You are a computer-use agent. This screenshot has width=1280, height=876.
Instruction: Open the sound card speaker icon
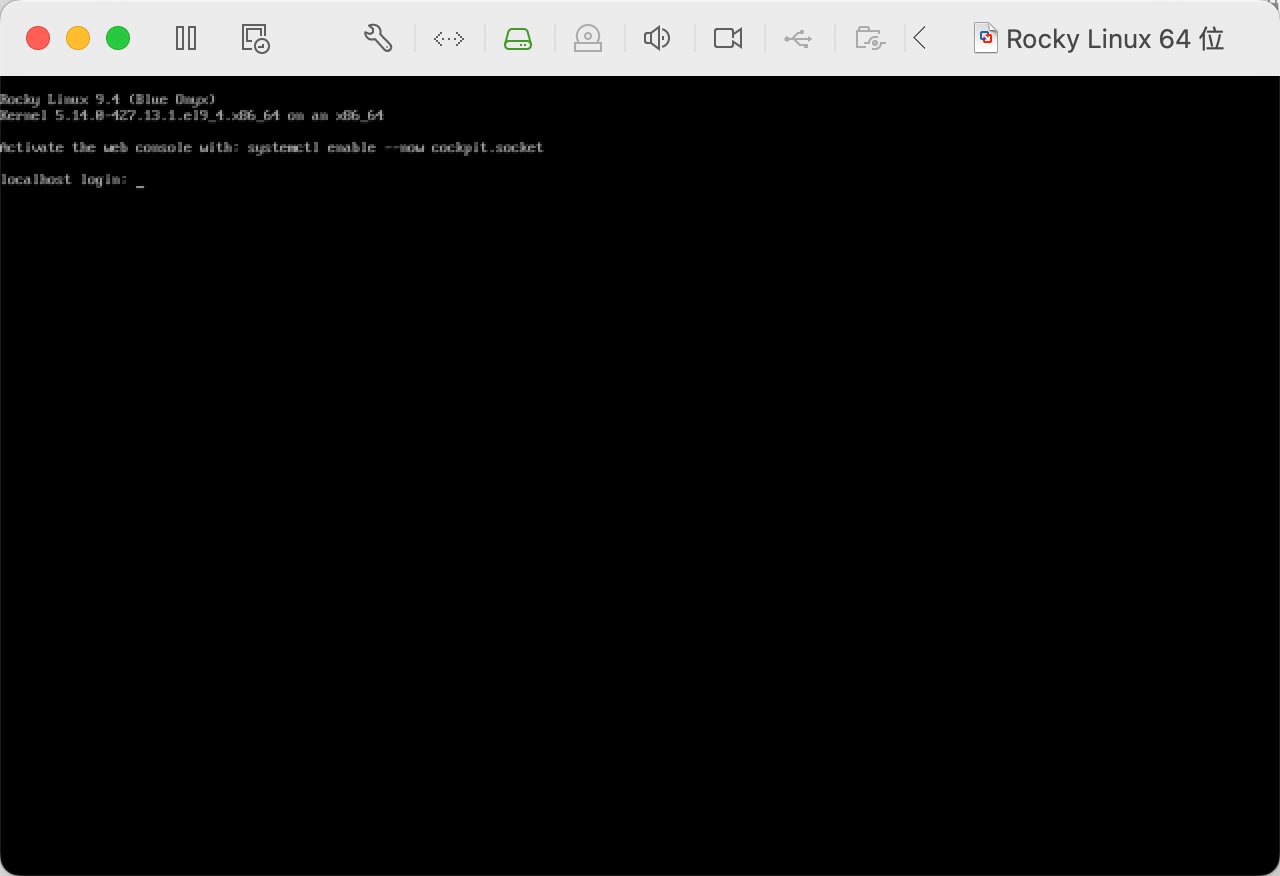tap(657, 39)
